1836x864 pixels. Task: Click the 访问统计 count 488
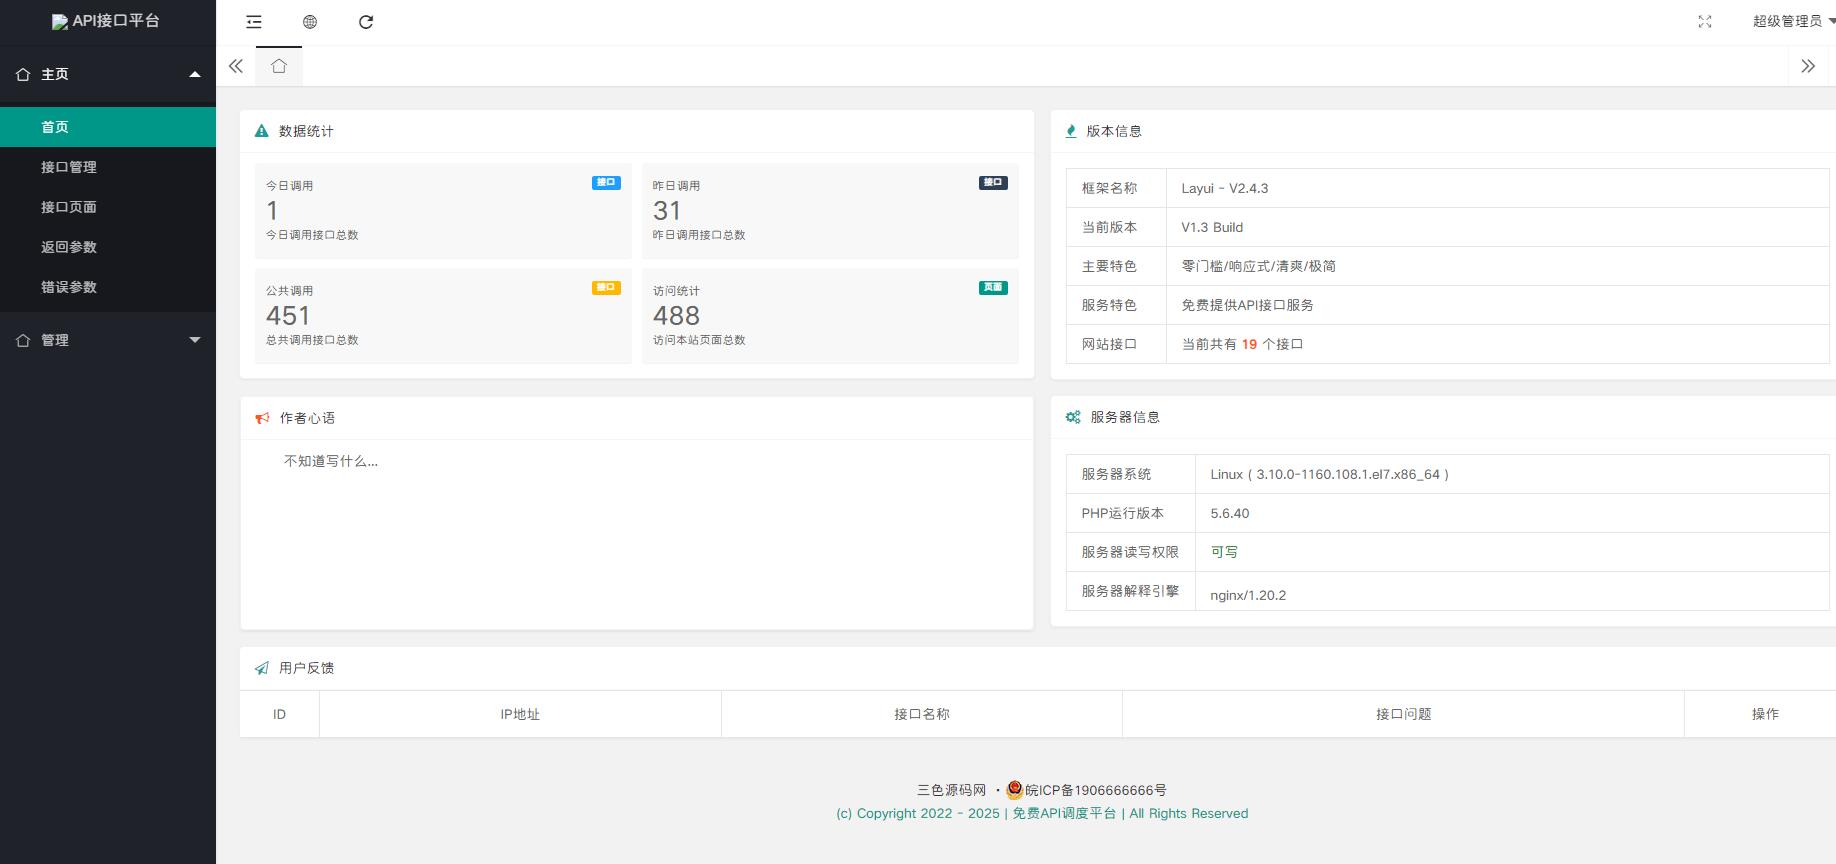click(x=676, y=316)
